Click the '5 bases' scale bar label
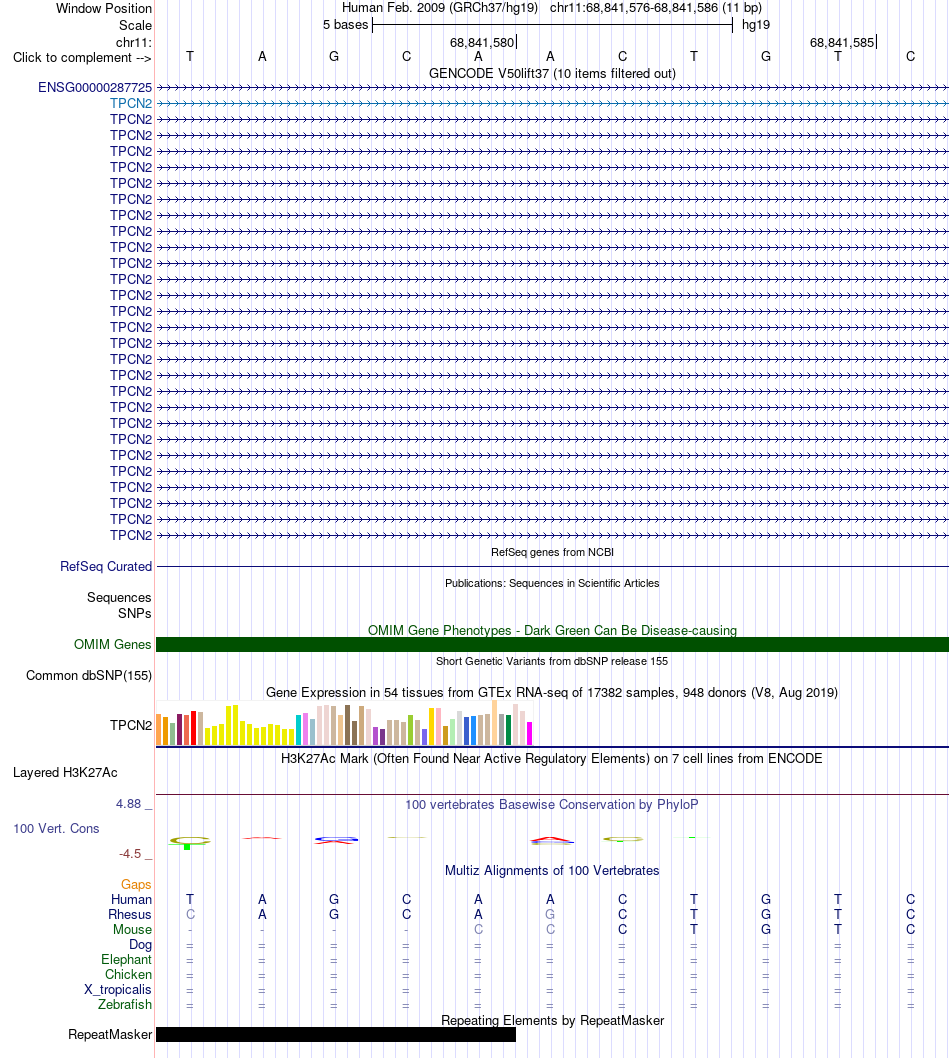950x1058 pixels. coord(345,25)
